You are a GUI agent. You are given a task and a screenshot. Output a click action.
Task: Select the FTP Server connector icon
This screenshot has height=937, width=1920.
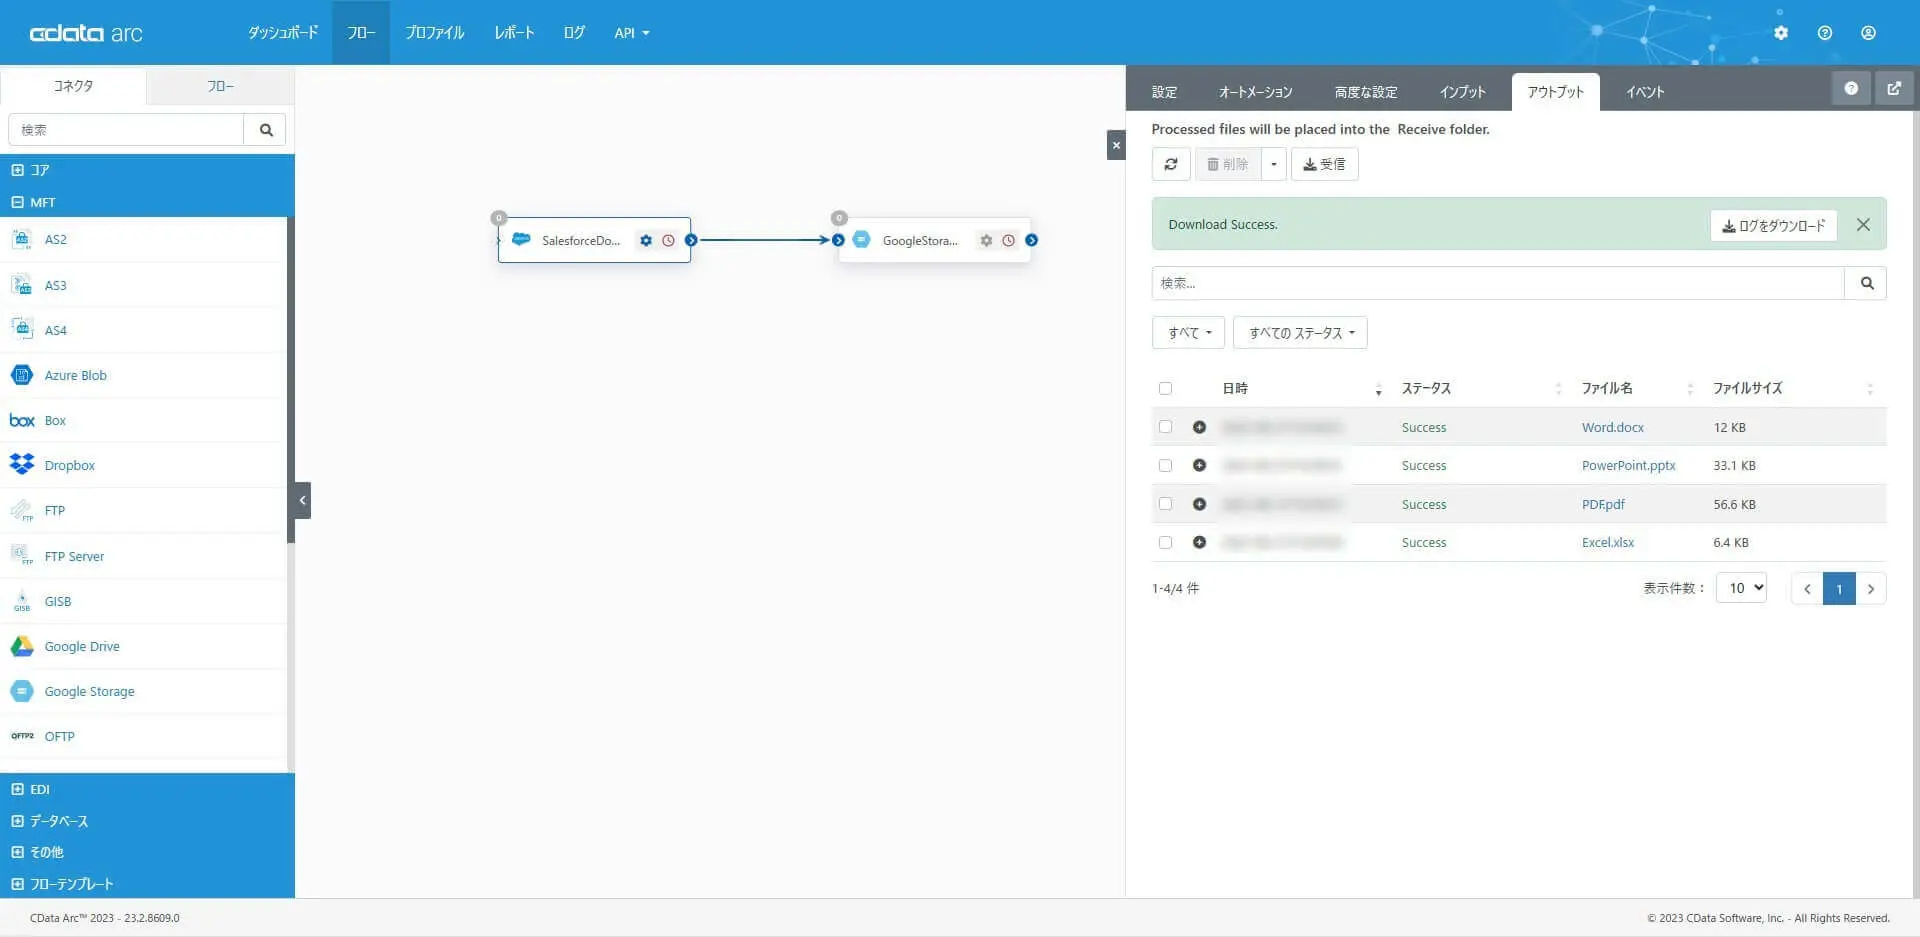coord(22,556)
